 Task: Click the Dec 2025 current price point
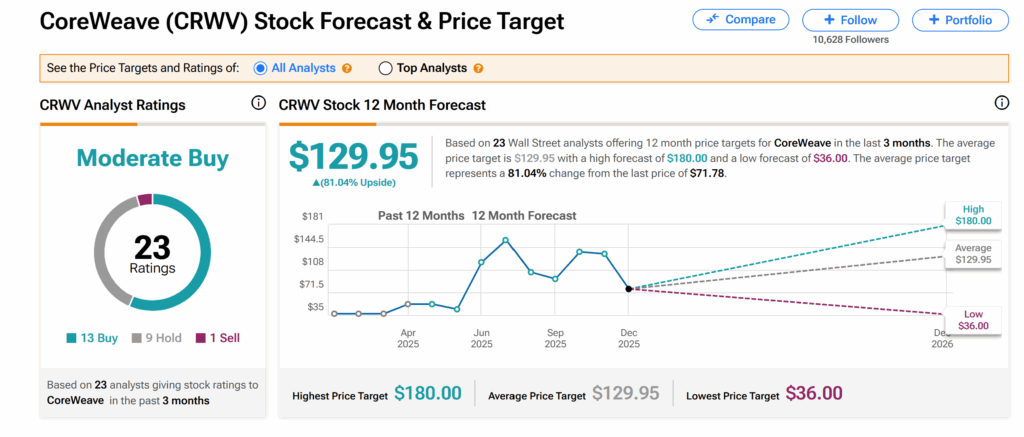click(628, 289)
